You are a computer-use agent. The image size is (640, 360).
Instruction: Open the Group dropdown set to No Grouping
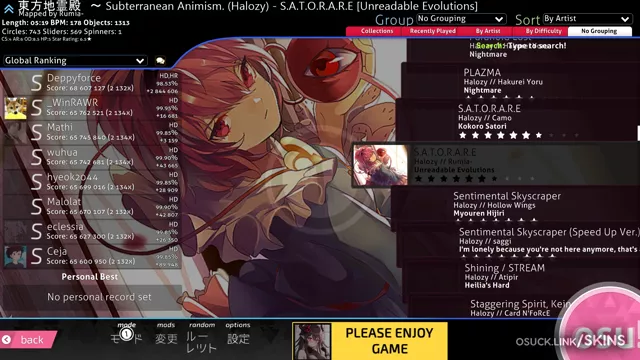point(461,19)
